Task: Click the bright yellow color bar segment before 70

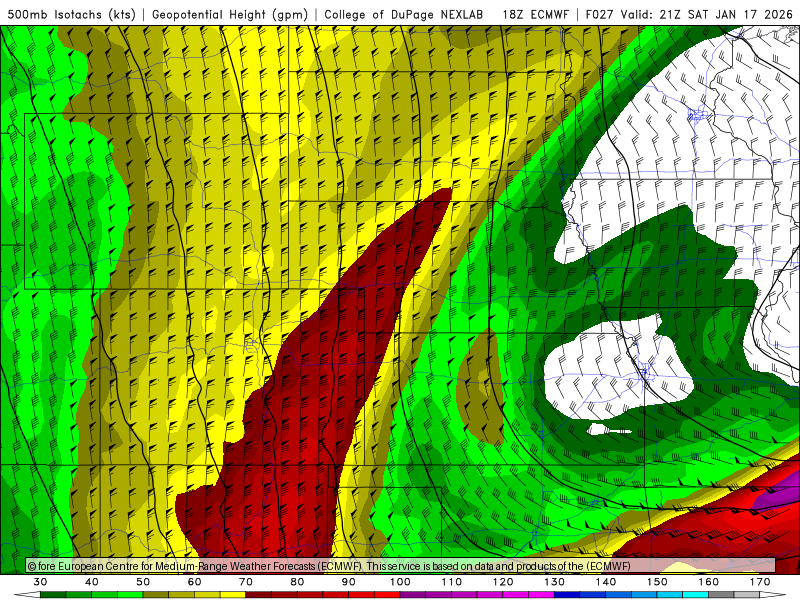Action: tap(233, 595)
